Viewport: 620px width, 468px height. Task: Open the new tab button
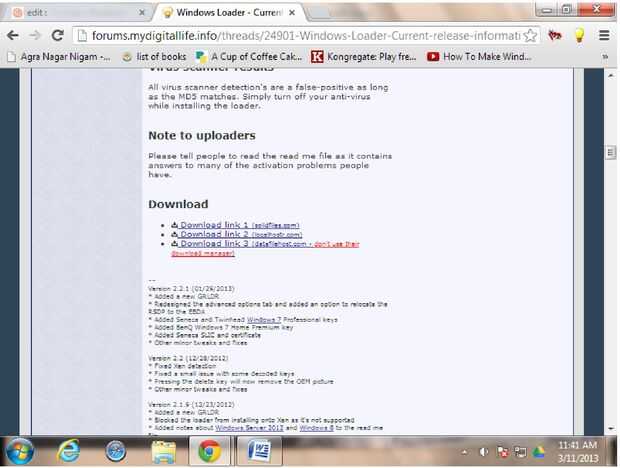coord(319,13)
